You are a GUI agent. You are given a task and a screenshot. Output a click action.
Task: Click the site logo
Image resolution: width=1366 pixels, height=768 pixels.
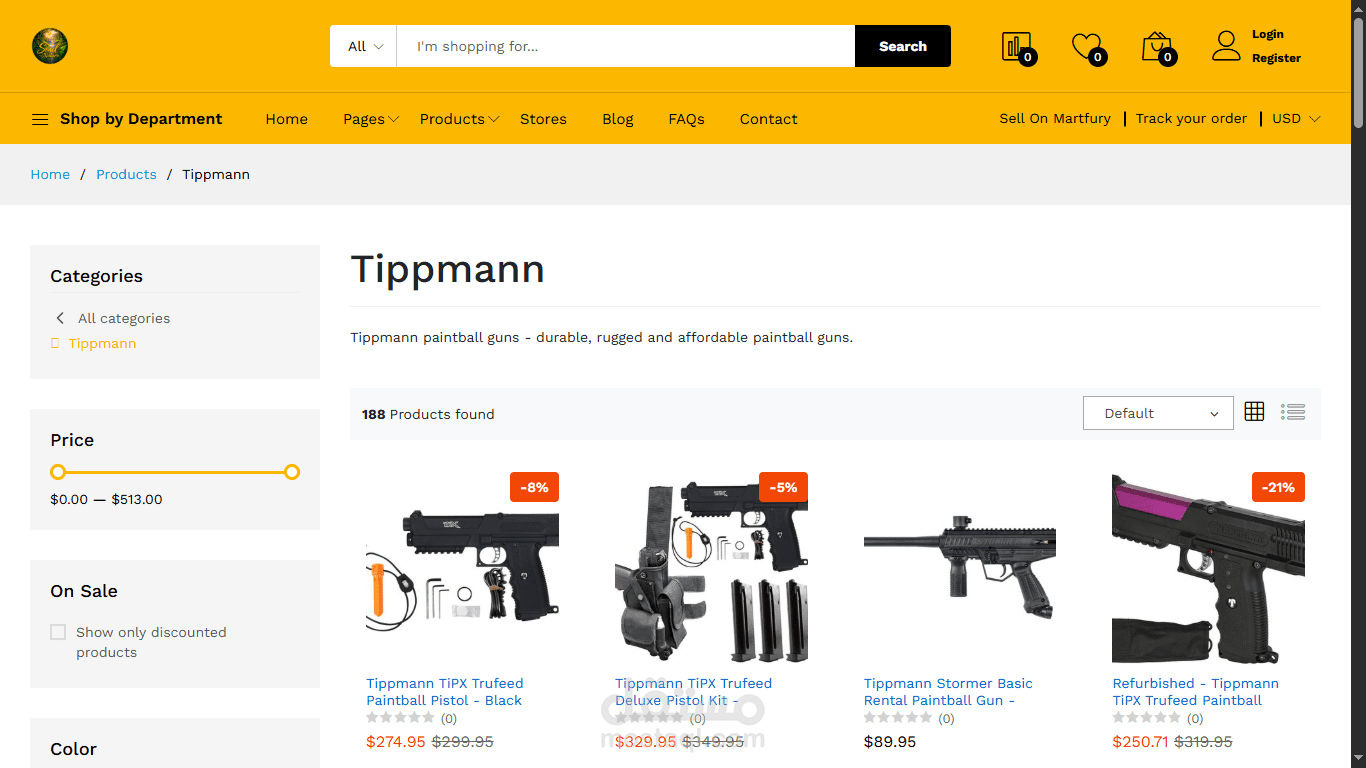point(50,46)
